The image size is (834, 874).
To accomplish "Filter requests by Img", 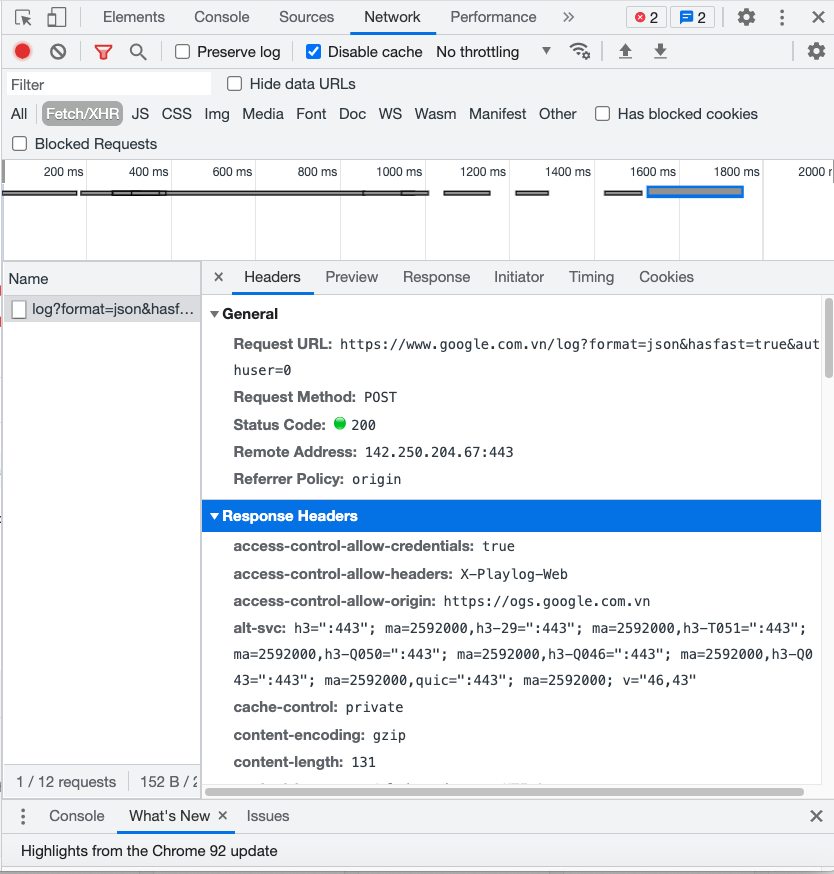I will (x=217, y=114).
